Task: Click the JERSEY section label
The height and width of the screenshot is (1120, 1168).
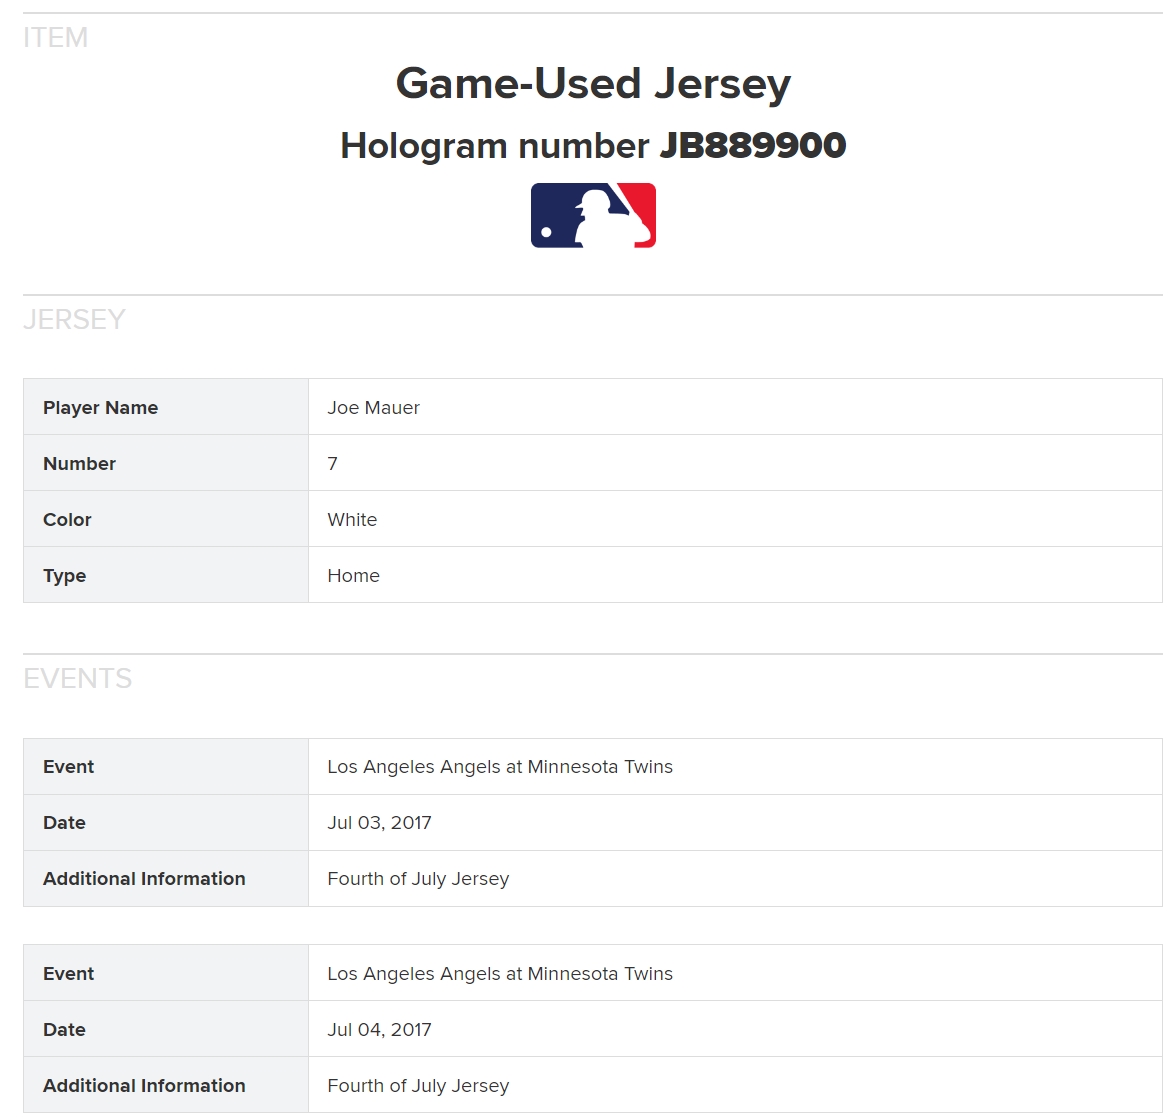Action: [x=74, y=319]
